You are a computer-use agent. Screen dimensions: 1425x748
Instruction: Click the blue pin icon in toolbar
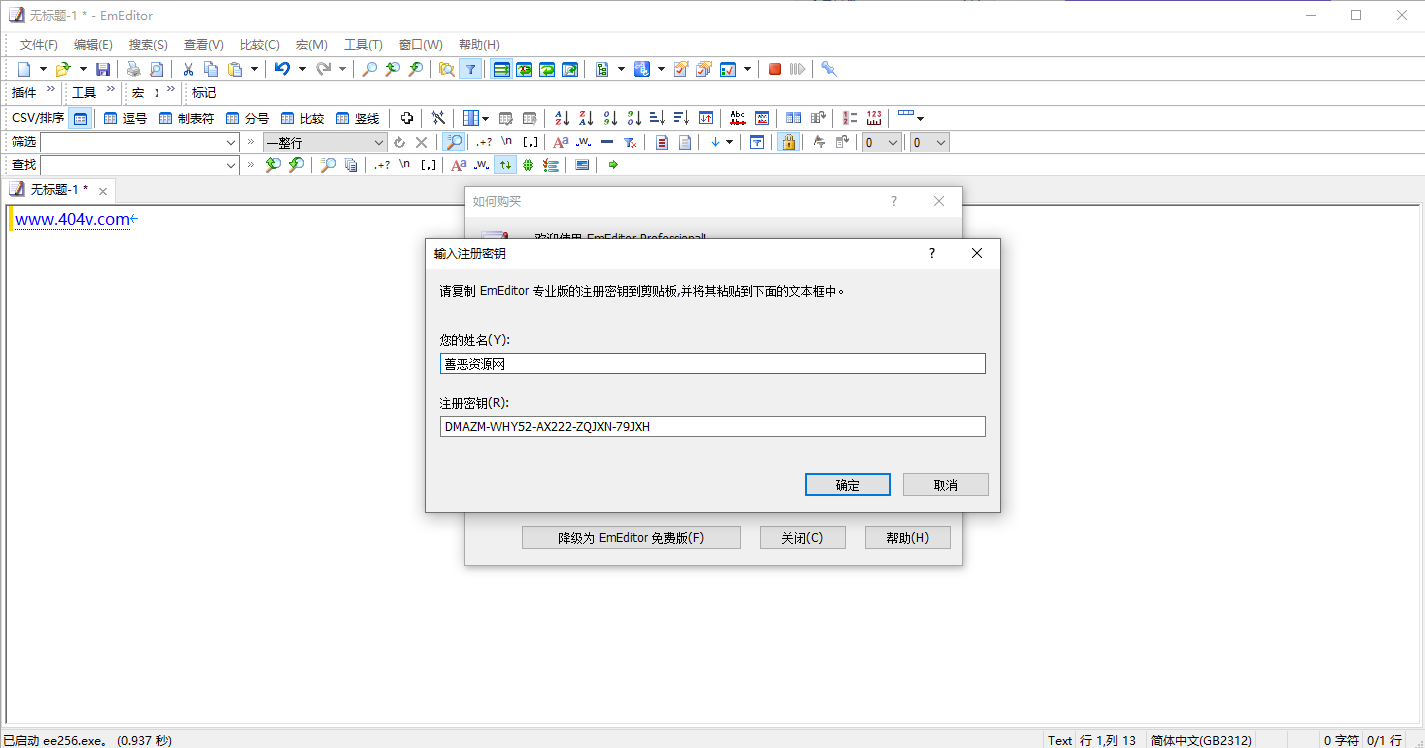point(829,69)
